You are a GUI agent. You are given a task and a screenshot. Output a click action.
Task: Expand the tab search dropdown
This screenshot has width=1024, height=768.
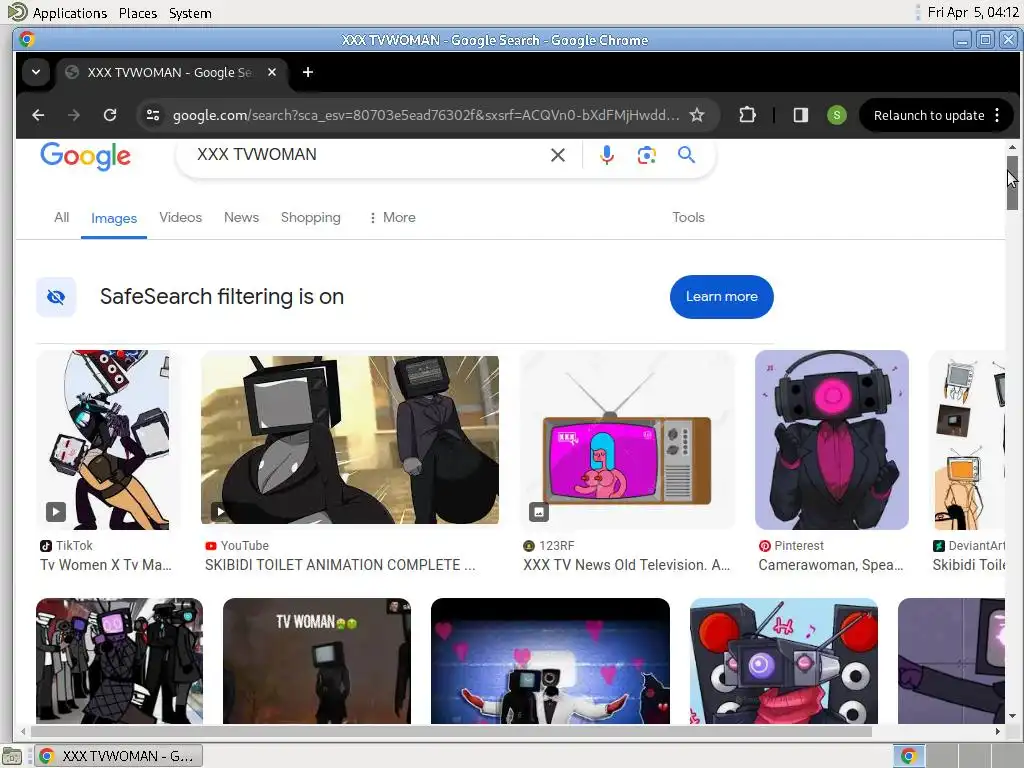pos(36,72)
